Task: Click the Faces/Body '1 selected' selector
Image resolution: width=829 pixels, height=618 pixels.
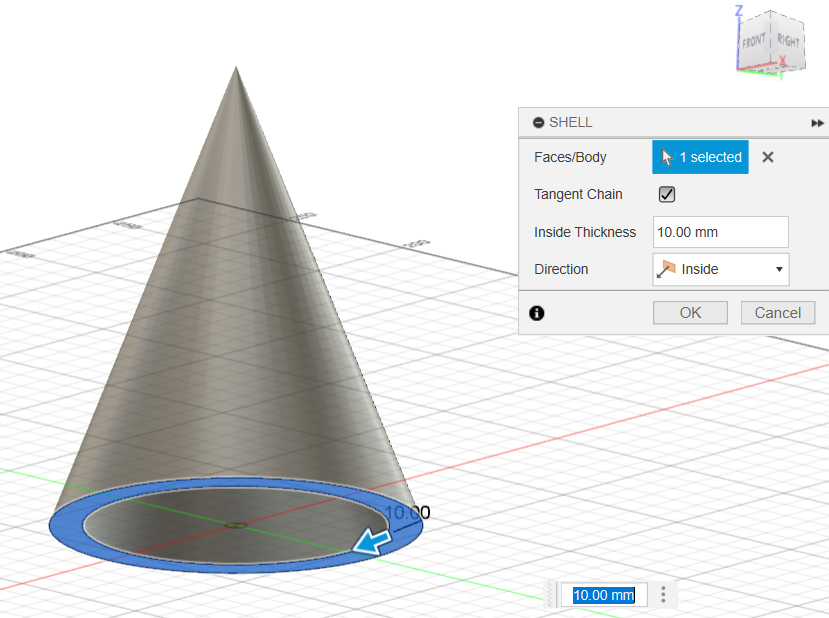Action: tap(700, 157)
